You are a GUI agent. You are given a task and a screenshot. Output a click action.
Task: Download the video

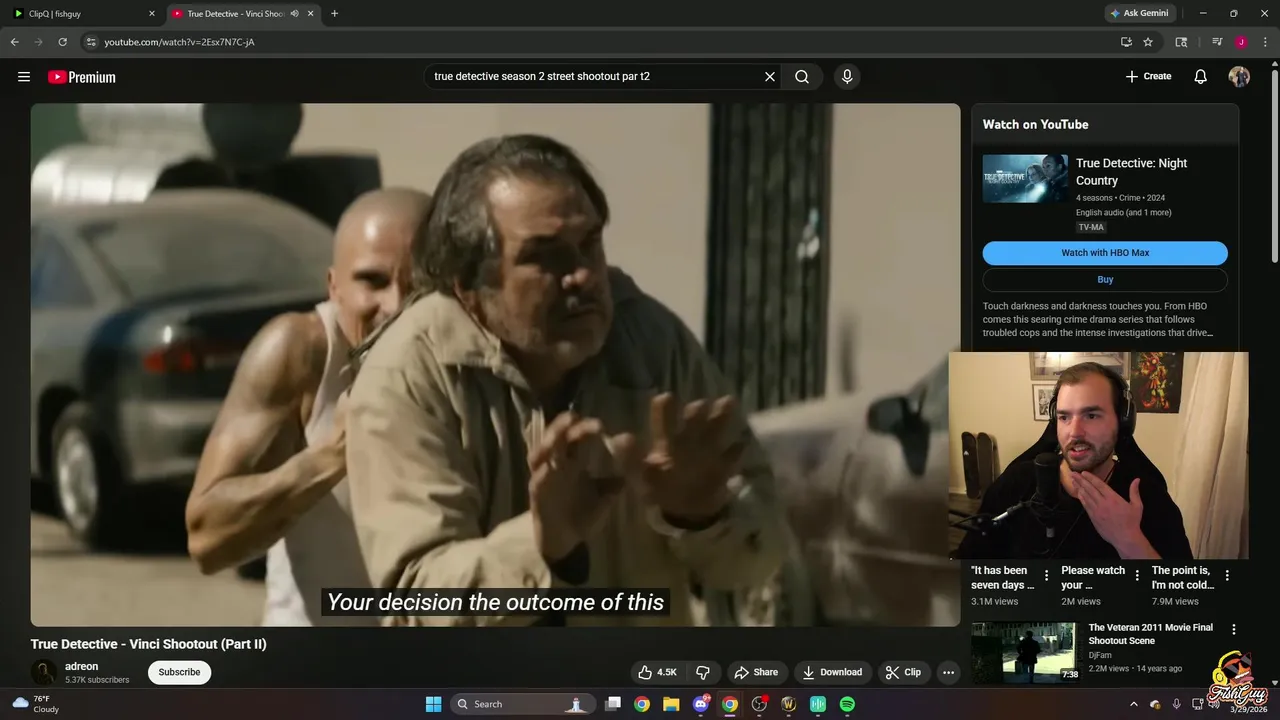832,672
